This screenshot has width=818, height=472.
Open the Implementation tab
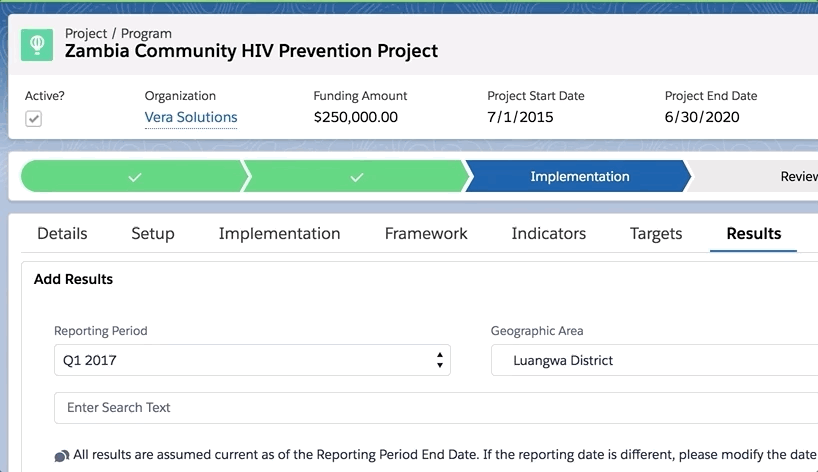coord(280,234)
